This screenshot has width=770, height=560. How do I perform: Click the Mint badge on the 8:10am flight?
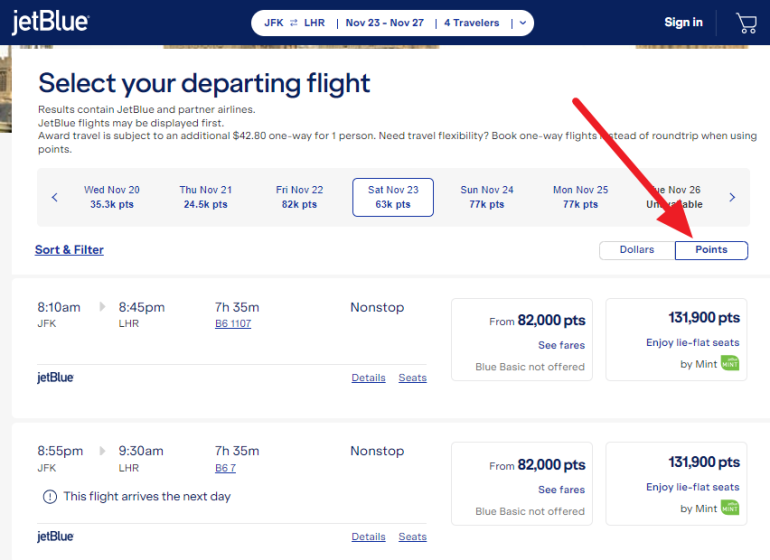(x=730, y=364)
